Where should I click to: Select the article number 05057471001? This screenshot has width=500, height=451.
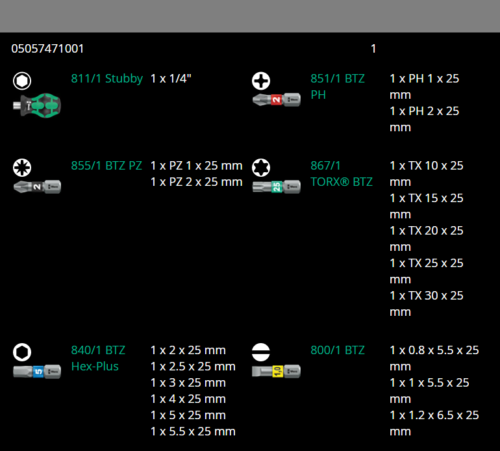[47, 49]
